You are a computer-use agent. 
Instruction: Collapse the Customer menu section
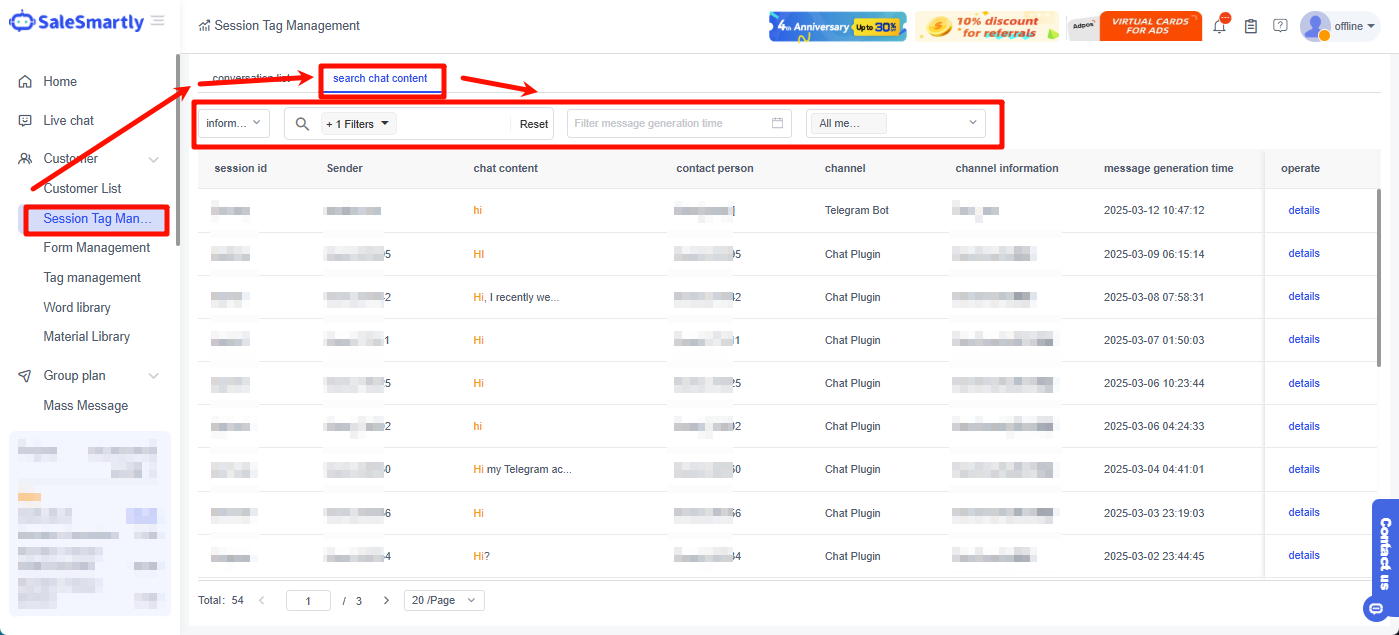point(154,159)
